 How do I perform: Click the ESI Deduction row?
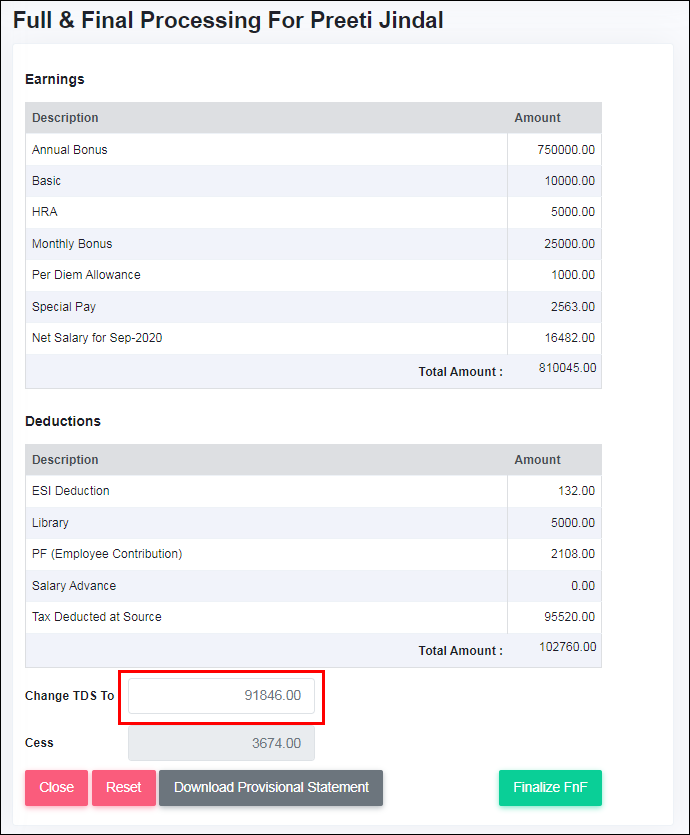314,491
